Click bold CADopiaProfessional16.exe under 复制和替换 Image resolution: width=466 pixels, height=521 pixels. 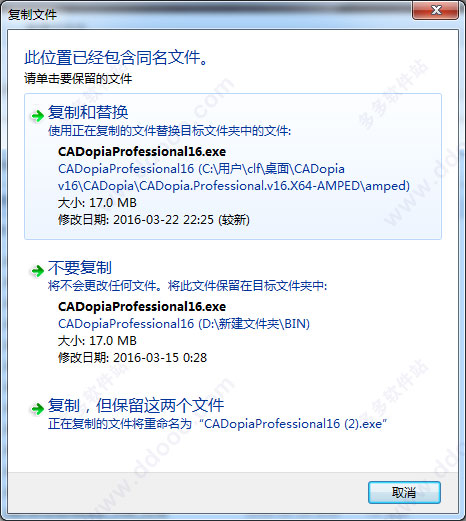(142, 152)
